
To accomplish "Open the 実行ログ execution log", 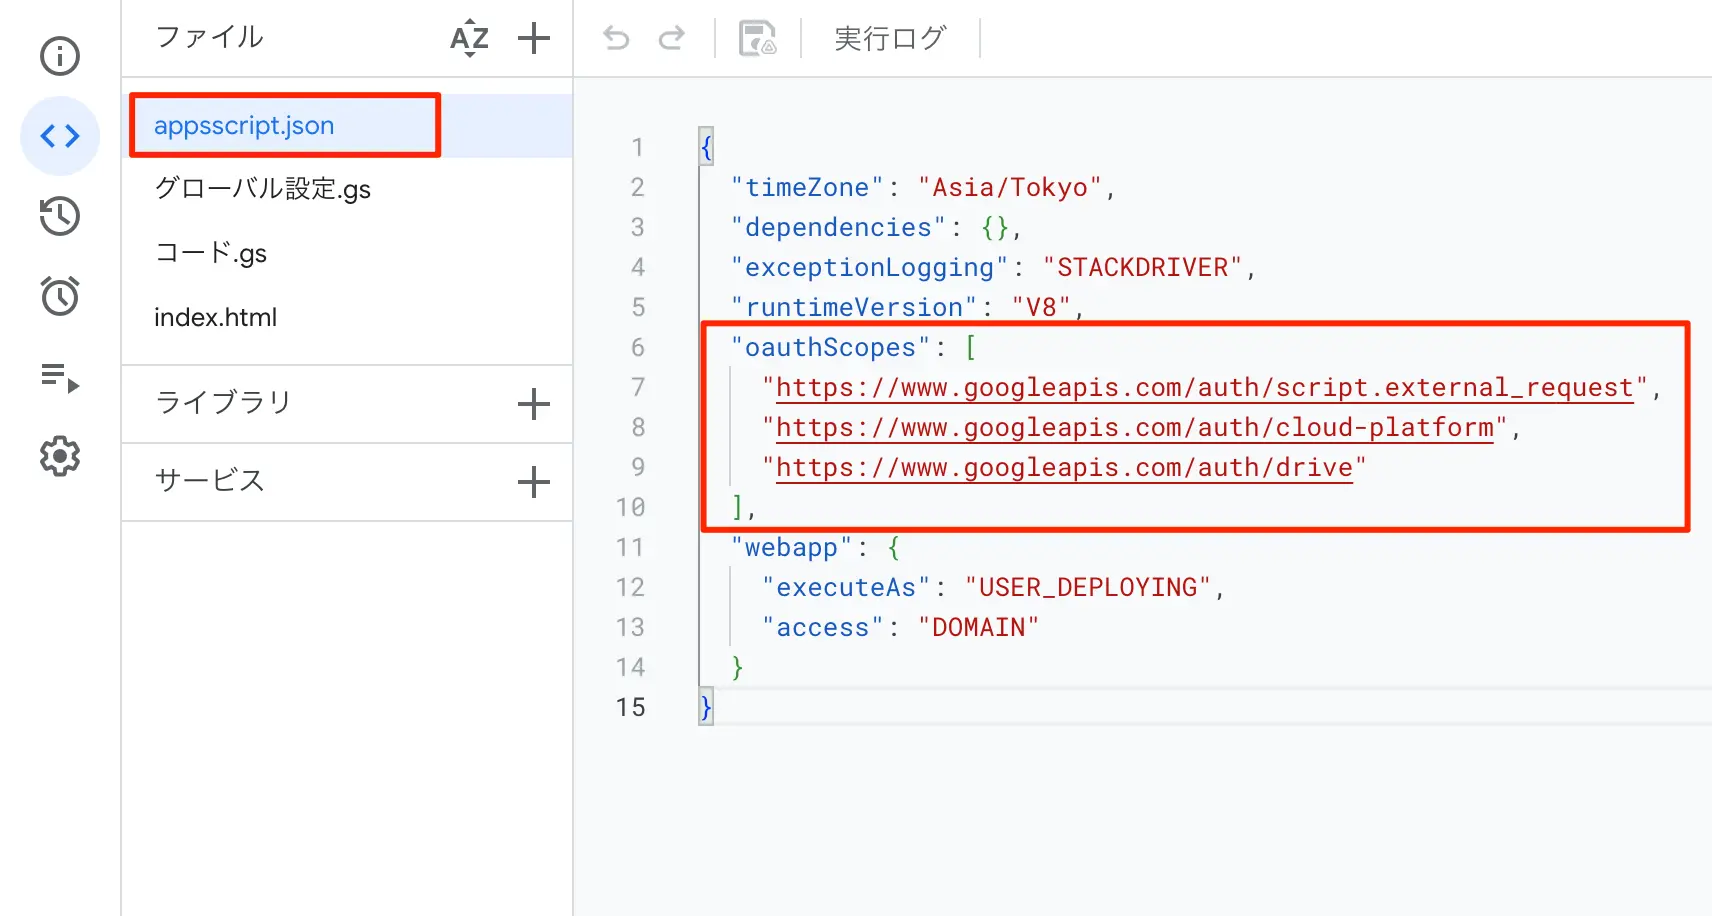I will [x=889, y=39].
